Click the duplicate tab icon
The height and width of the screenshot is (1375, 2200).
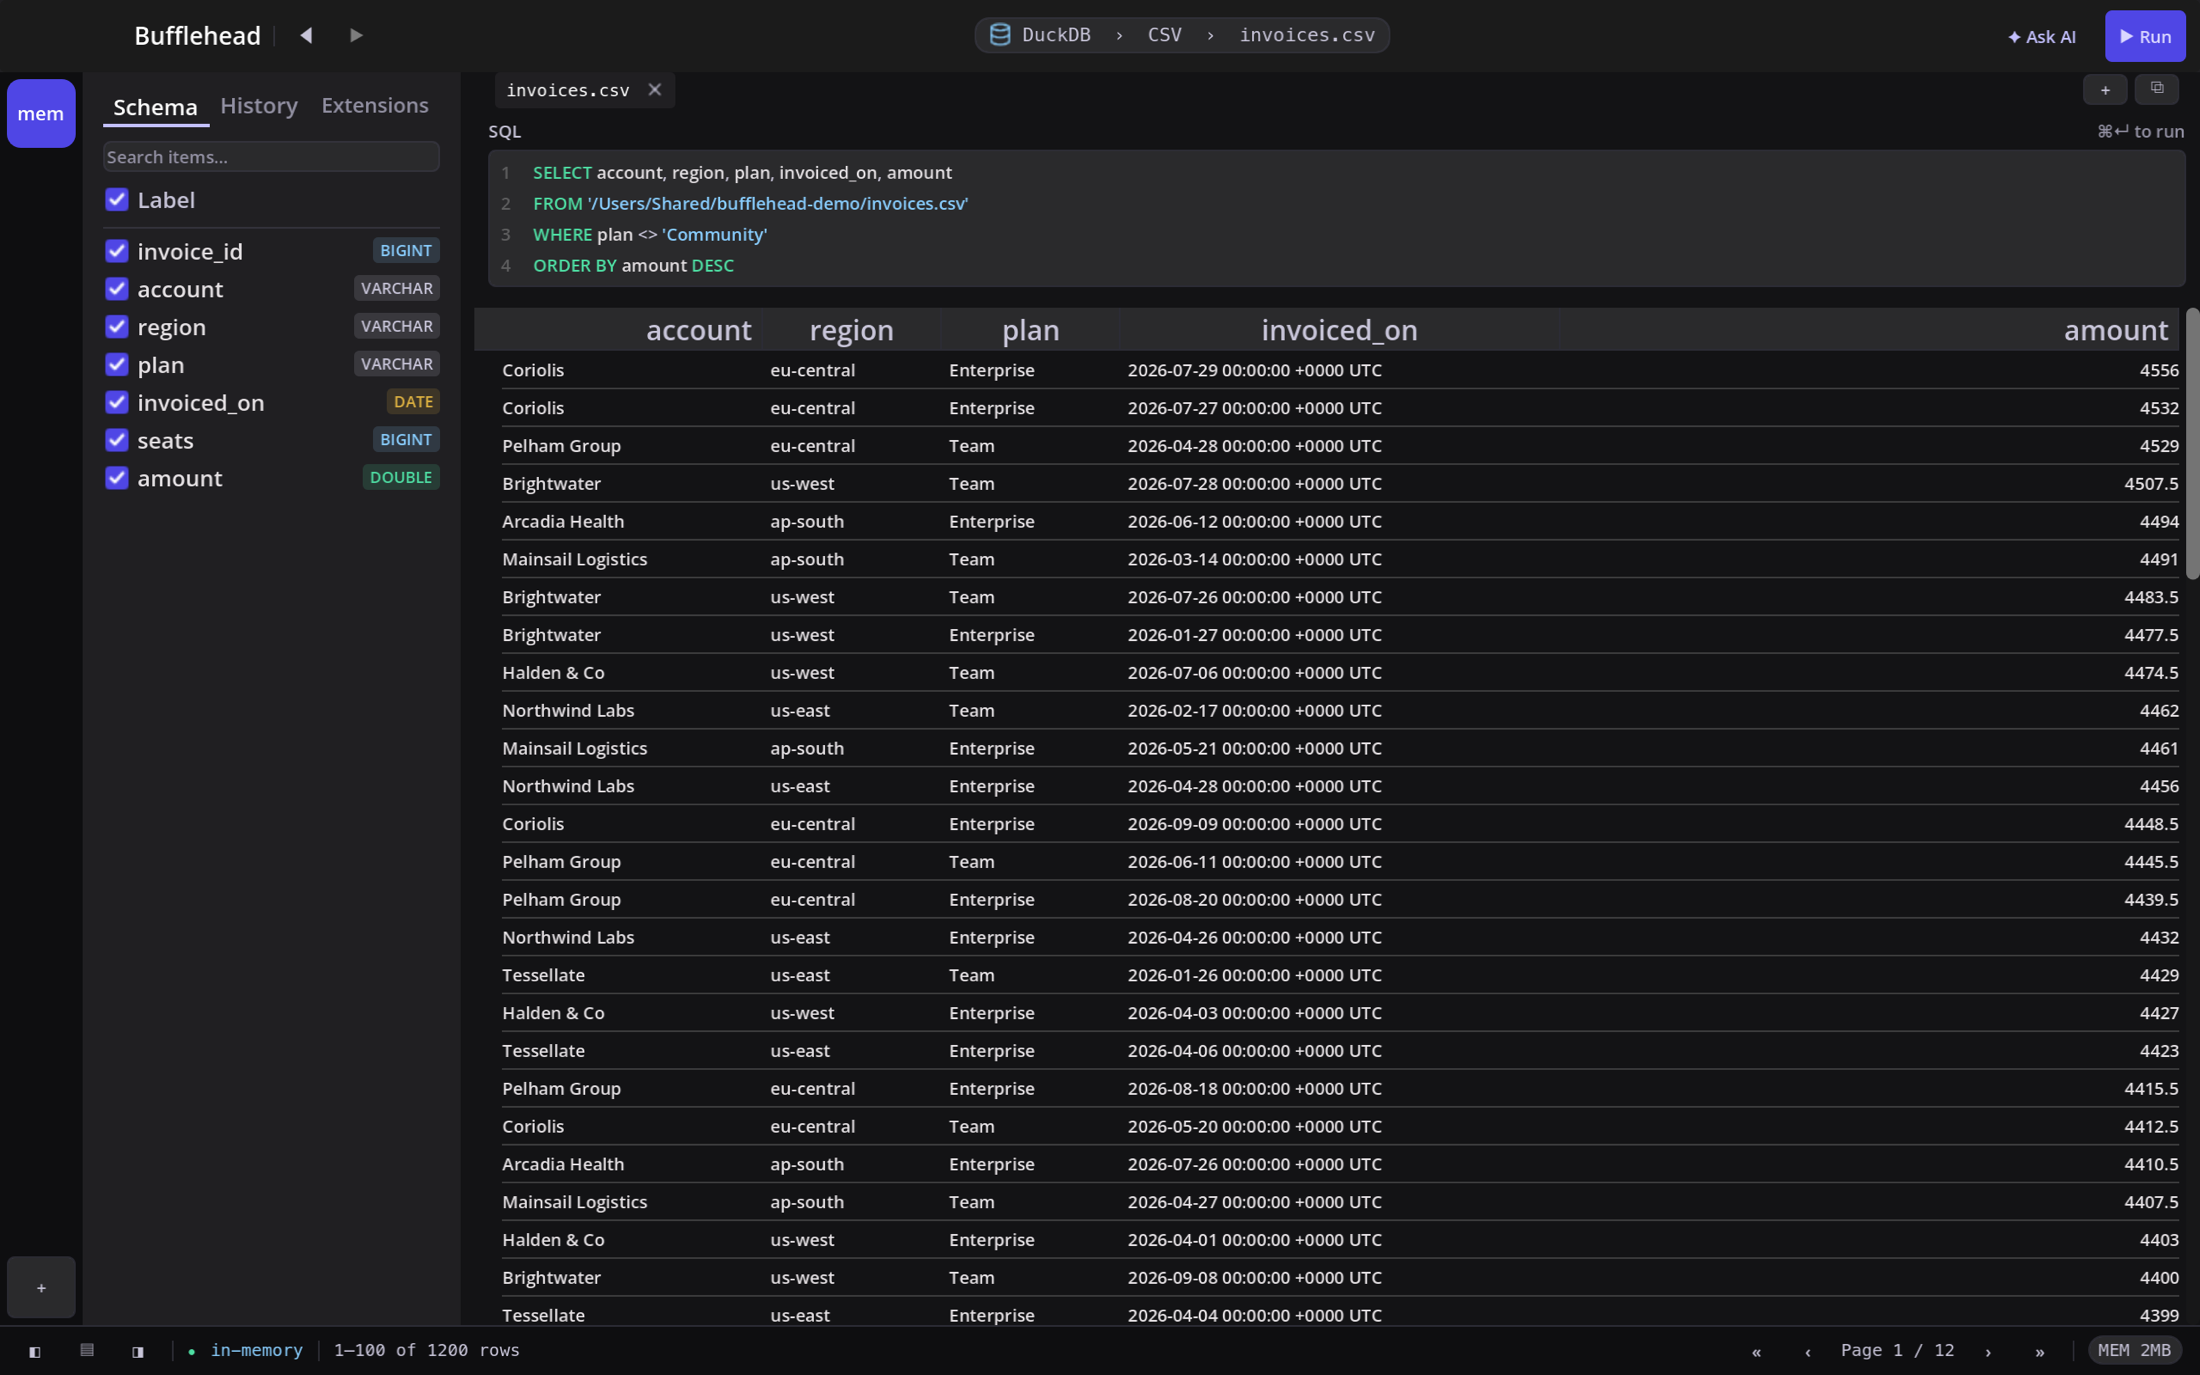coord(2157,89)
